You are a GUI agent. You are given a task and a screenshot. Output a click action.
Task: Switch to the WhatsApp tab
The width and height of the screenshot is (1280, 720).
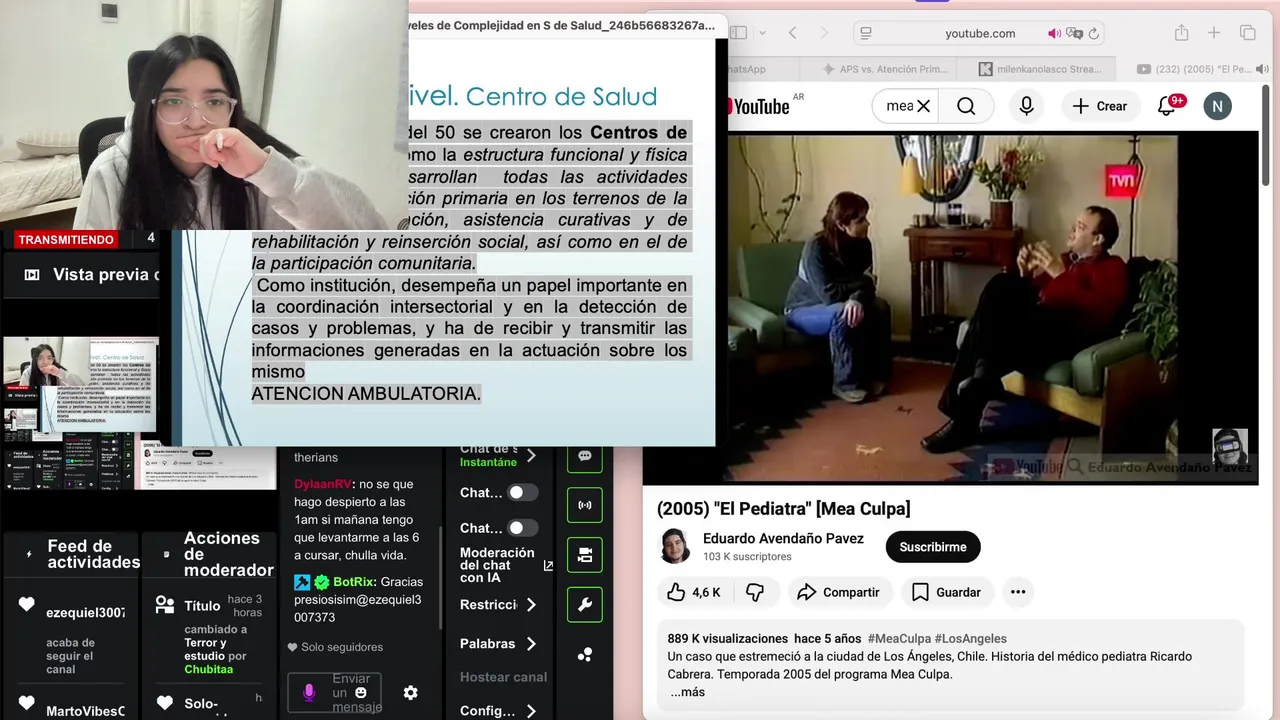tap(762, 69)
